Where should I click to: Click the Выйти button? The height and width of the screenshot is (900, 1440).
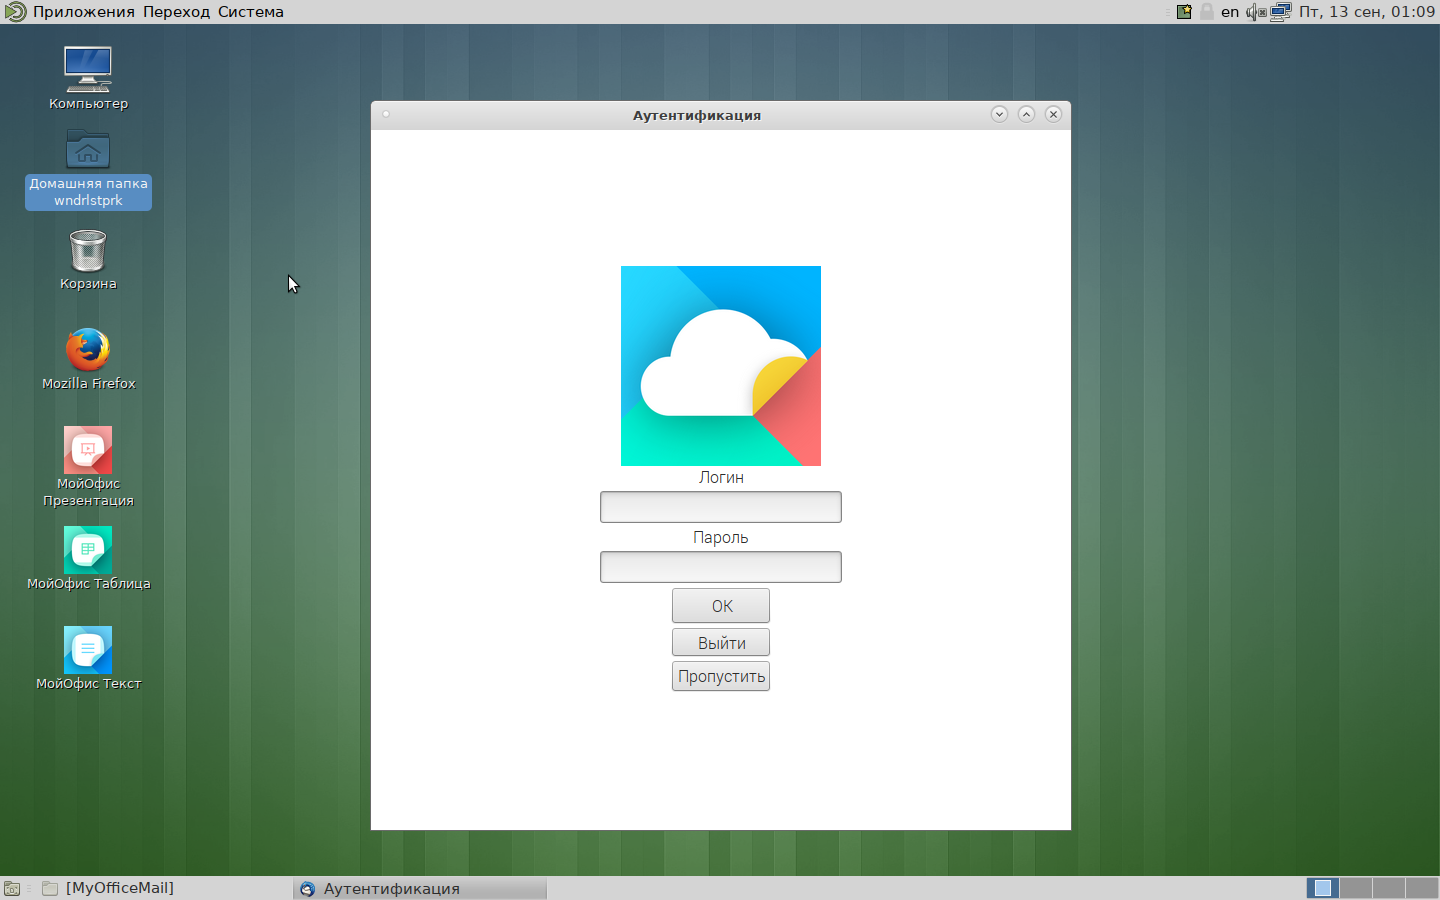pos(721,643)
